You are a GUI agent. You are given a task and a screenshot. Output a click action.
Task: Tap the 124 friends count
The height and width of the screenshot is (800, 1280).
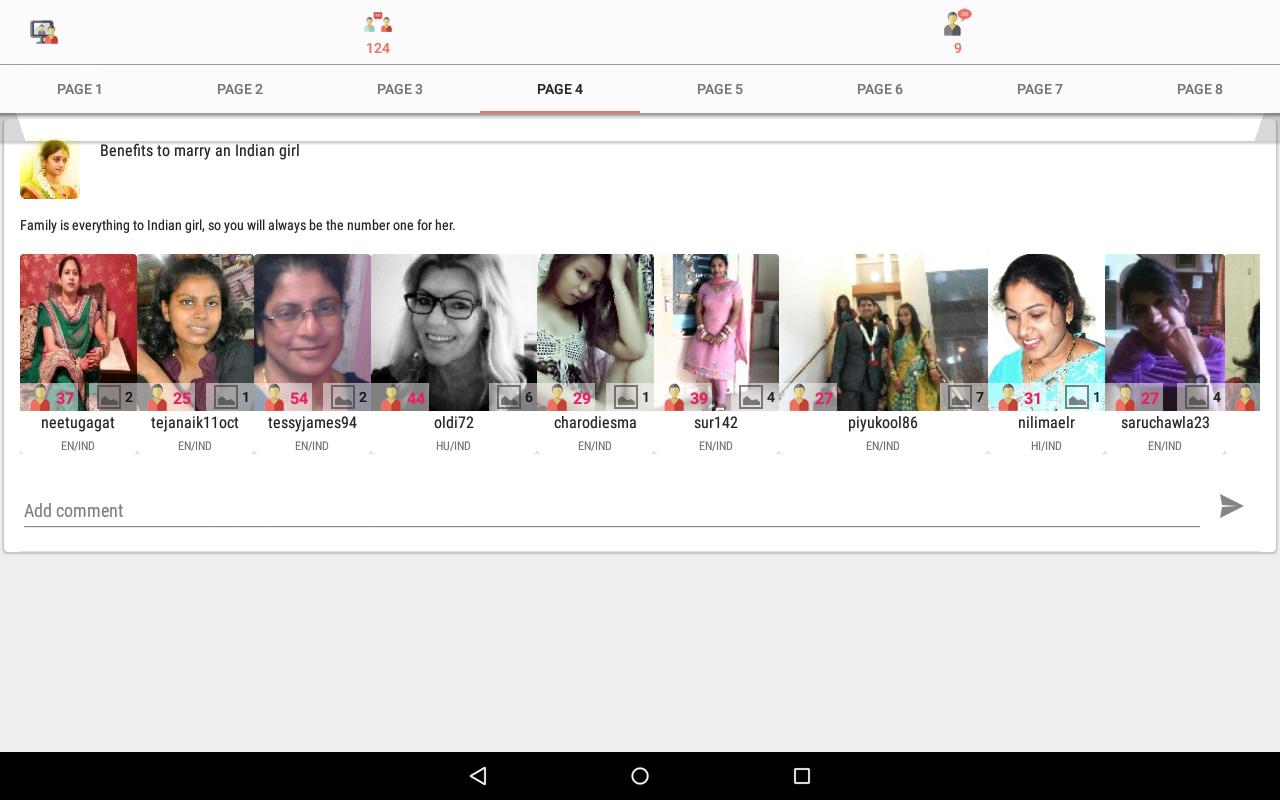click(x=378, y=48)
